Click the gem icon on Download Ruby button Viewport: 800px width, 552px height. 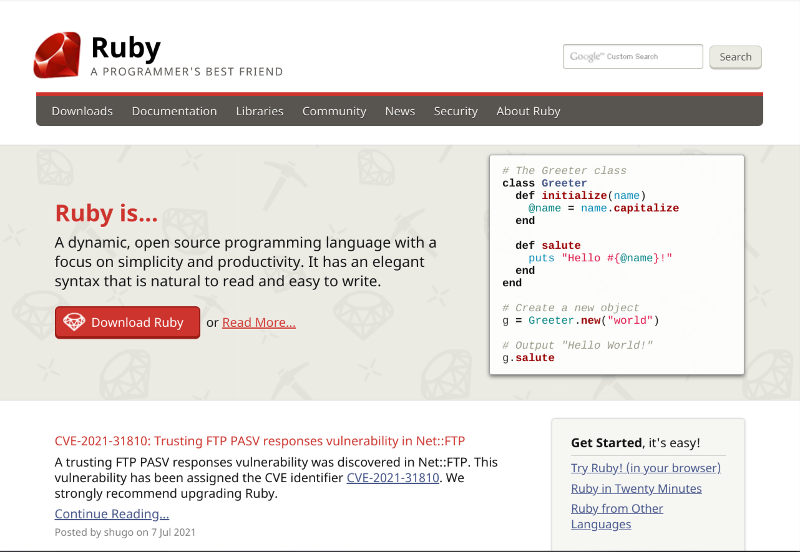[x=74, y=322]
